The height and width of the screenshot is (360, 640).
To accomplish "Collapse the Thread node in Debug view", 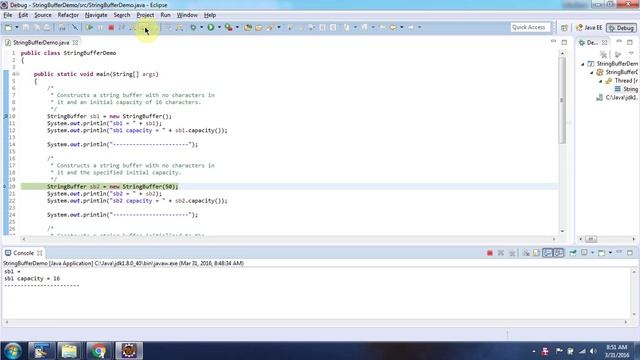I will 600,81.
